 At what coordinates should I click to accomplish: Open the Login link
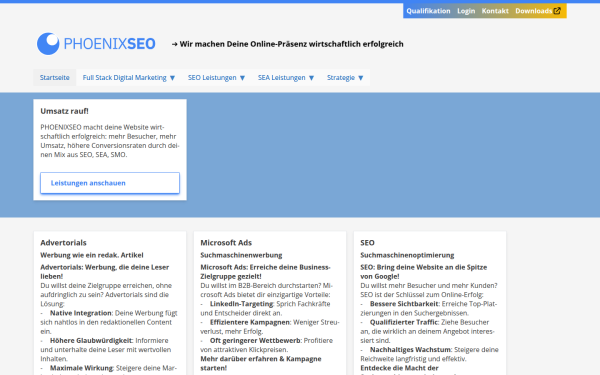pos(466,11)
